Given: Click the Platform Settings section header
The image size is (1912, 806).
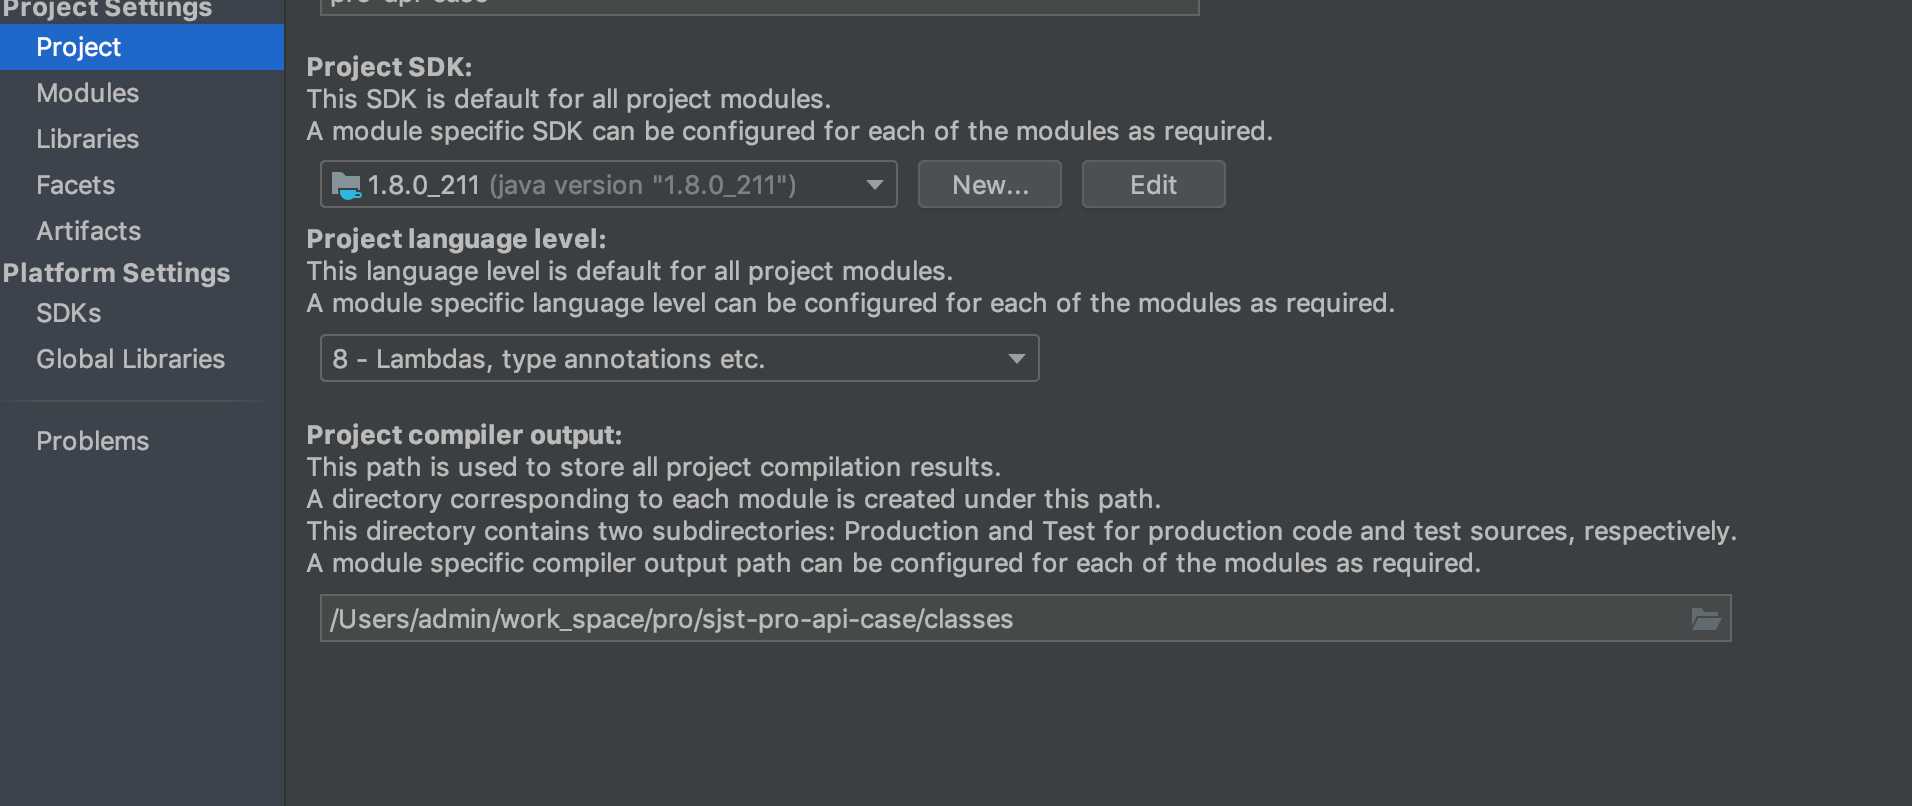Looking at the screenshot, I should pyautogui.click(x=116, y=273).
